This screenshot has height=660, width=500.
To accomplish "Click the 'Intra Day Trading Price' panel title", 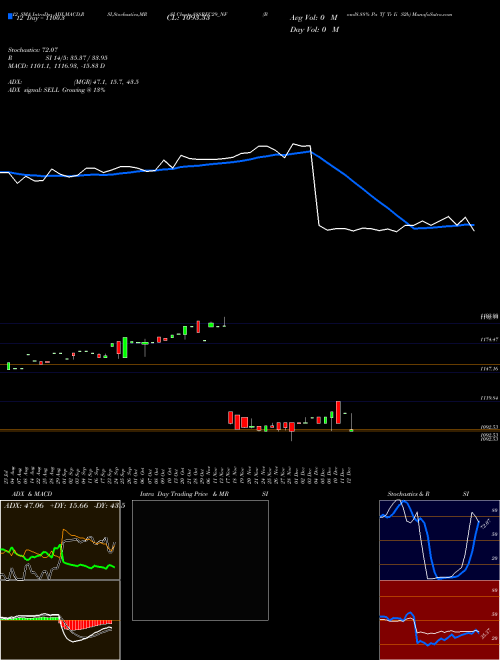I will click(174, 494).
